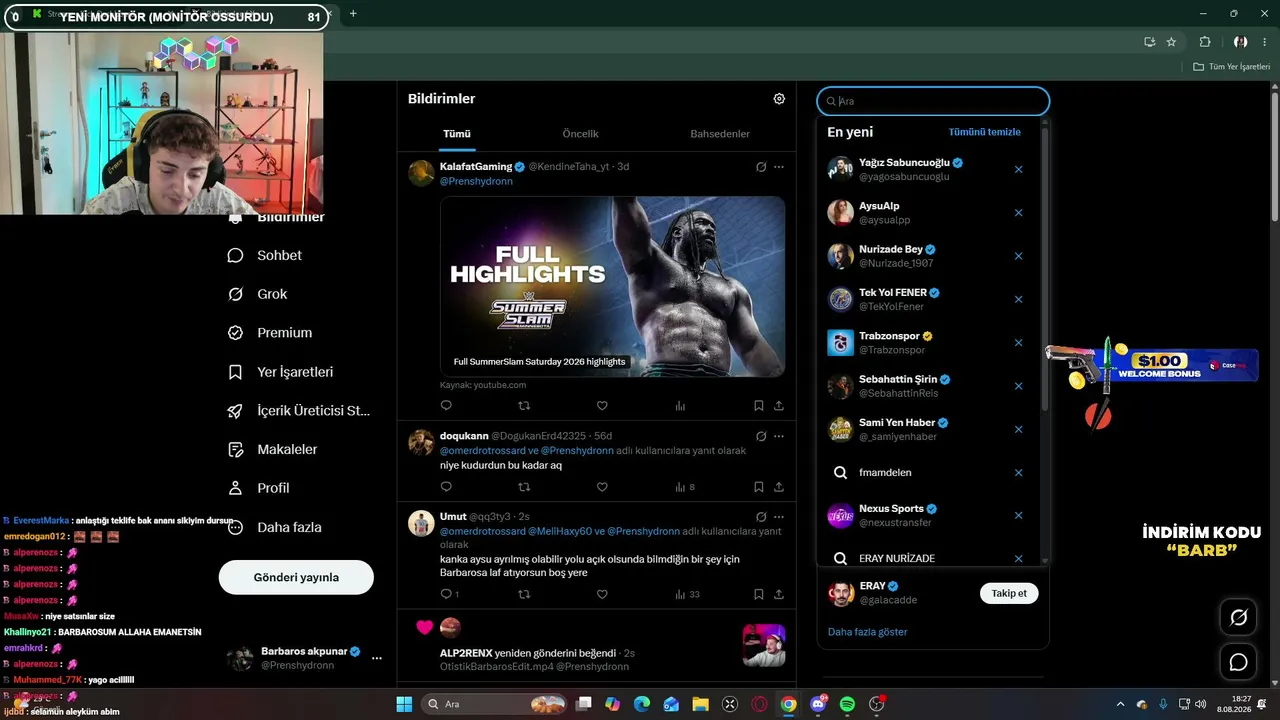Open Grok in the sidebar
The height and width of the screenshot is (720, 1280).
(258, 294)
